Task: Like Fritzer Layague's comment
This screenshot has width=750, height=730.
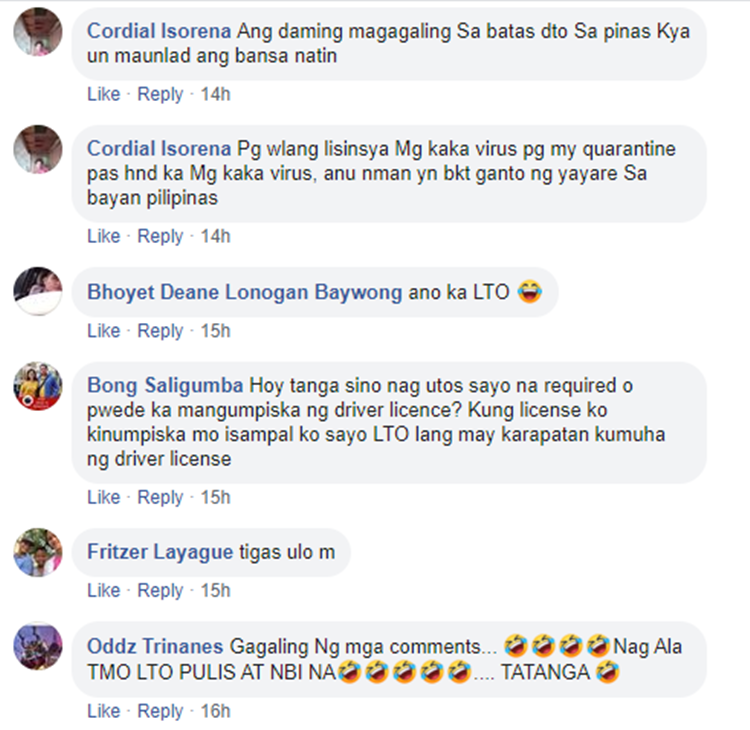Action: point(103,590)
